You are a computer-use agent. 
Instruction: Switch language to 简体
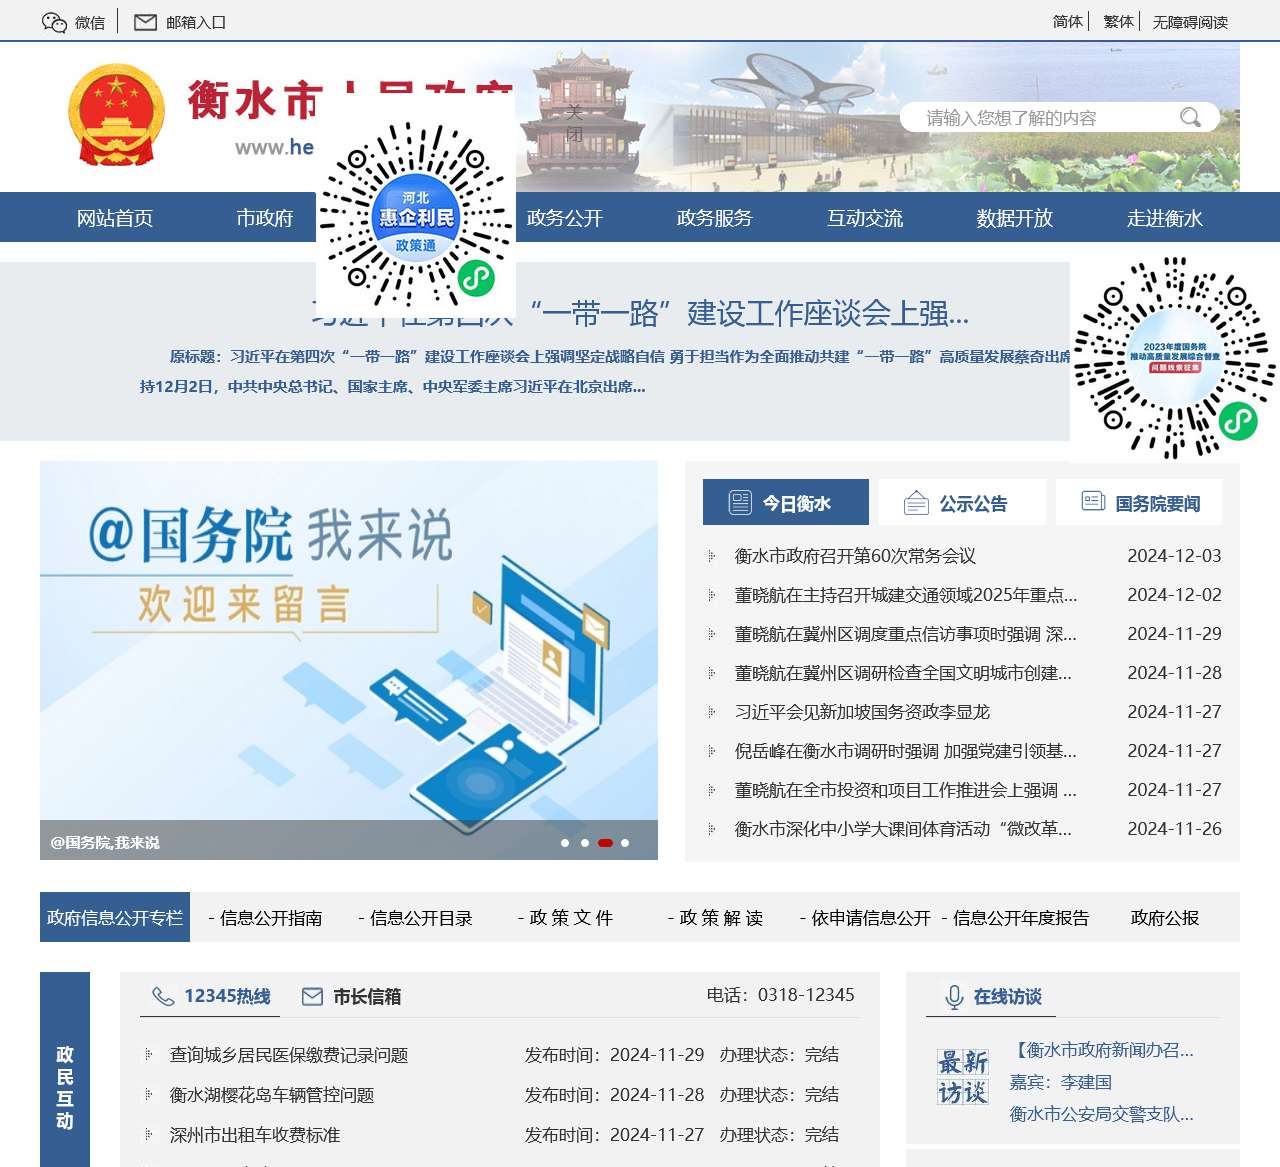(1068, 22)
